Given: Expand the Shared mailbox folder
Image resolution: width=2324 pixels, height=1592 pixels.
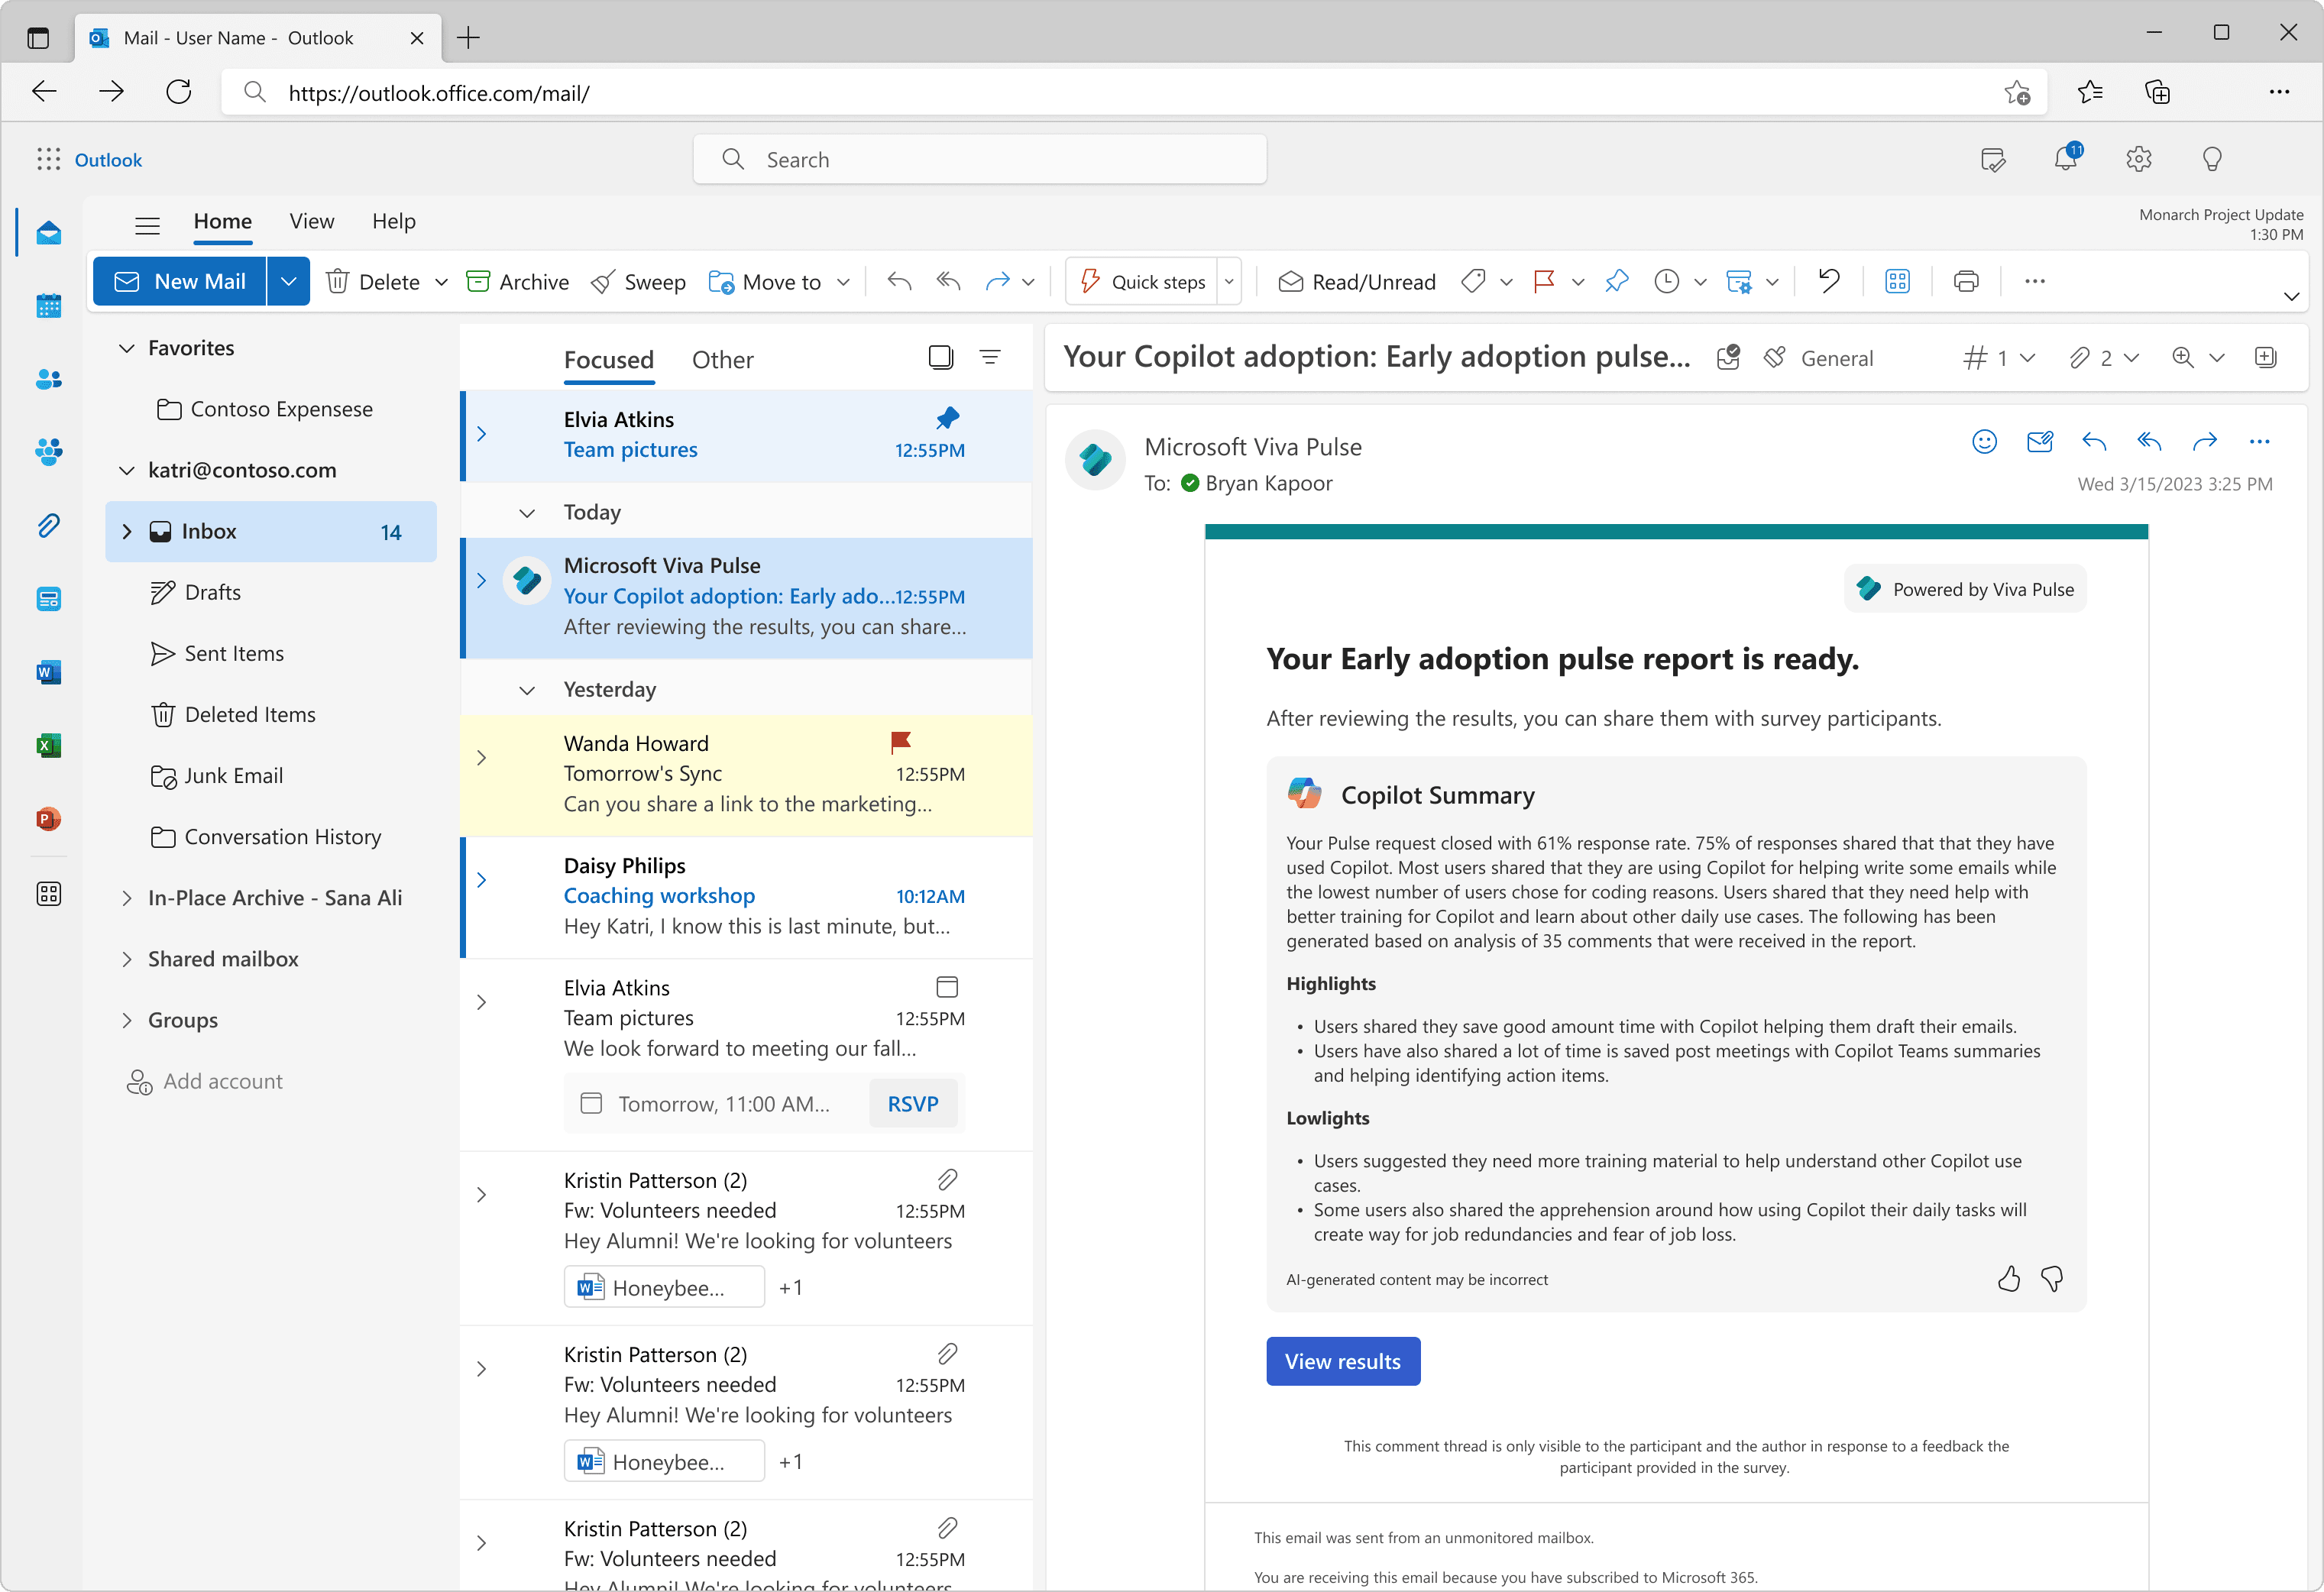Looking at the screenshot, I should pos(127,959).
